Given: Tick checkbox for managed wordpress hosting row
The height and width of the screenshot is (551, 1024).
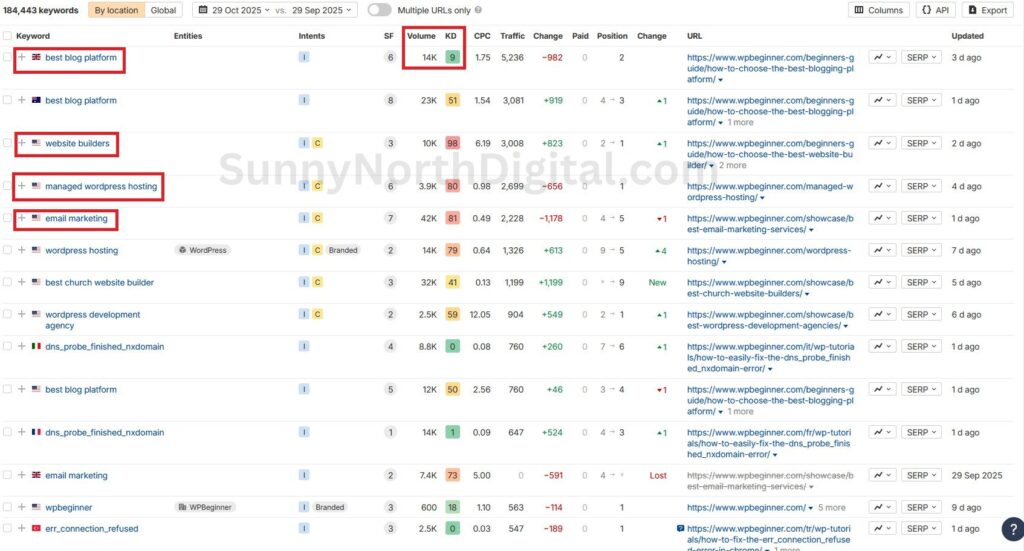Looking at the screenshot, I should [x=7, y=186].
